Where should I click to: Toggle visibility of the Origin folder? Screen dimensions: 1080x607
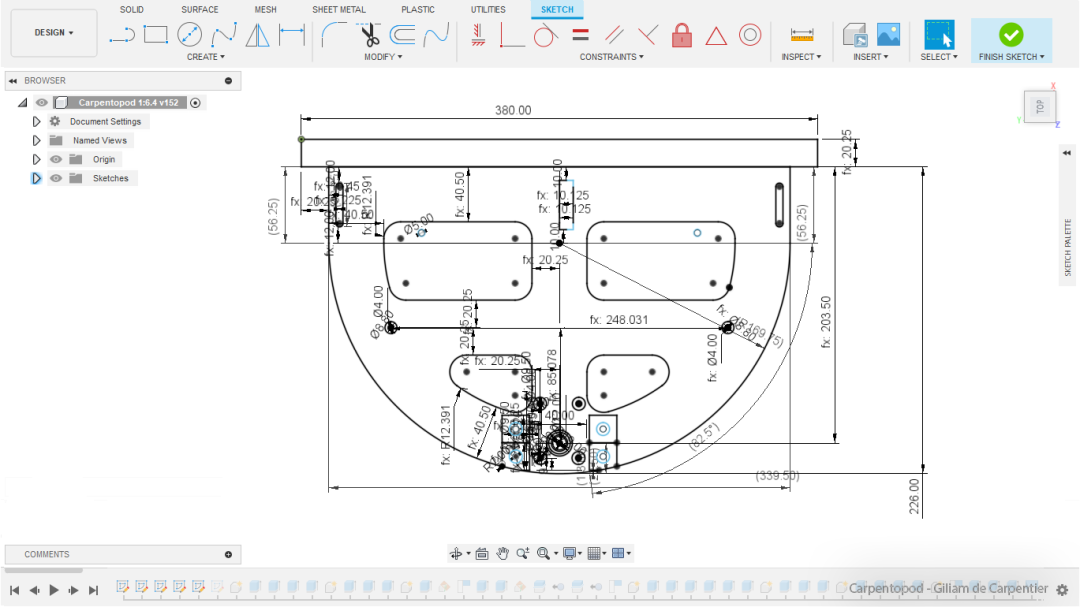click(56, 159)
